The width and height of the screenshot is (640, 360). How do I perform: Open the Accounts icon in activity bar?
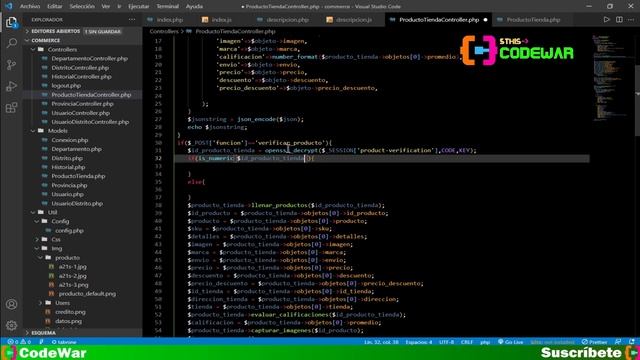pos(11,304)
